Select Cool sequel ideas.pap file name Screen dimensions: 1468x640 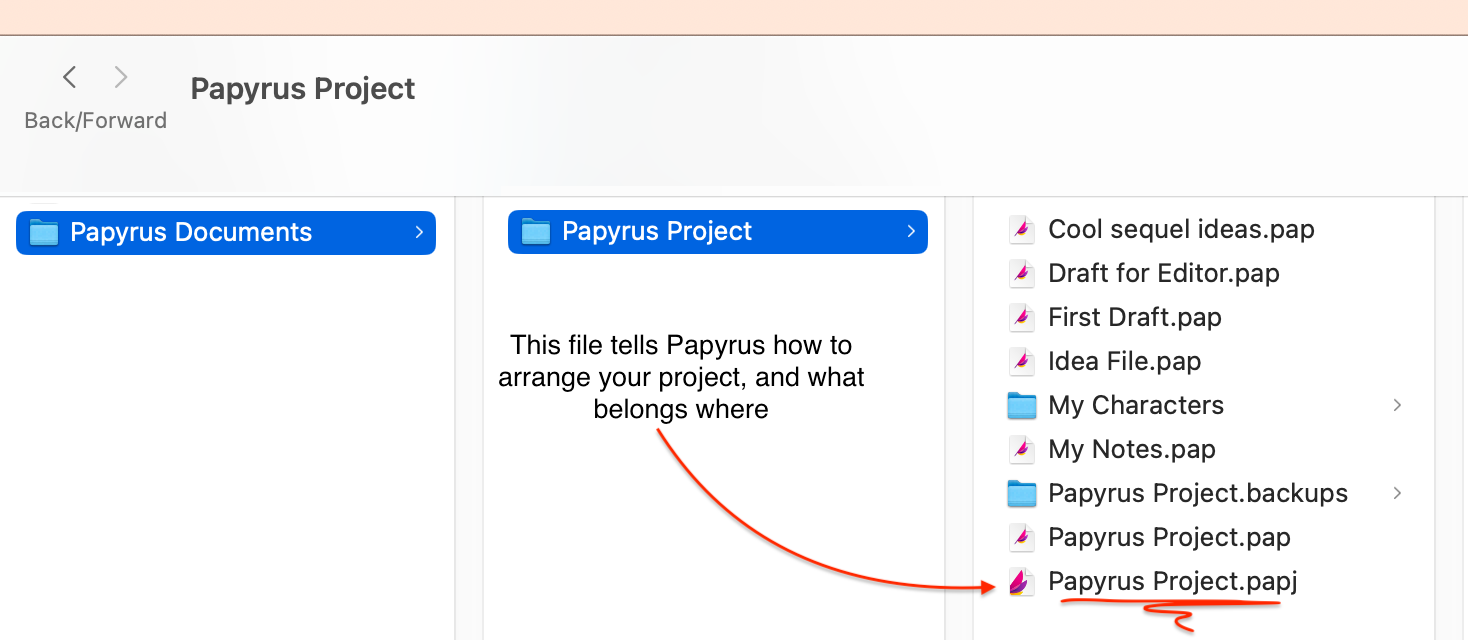click(x=1181, y=229)
